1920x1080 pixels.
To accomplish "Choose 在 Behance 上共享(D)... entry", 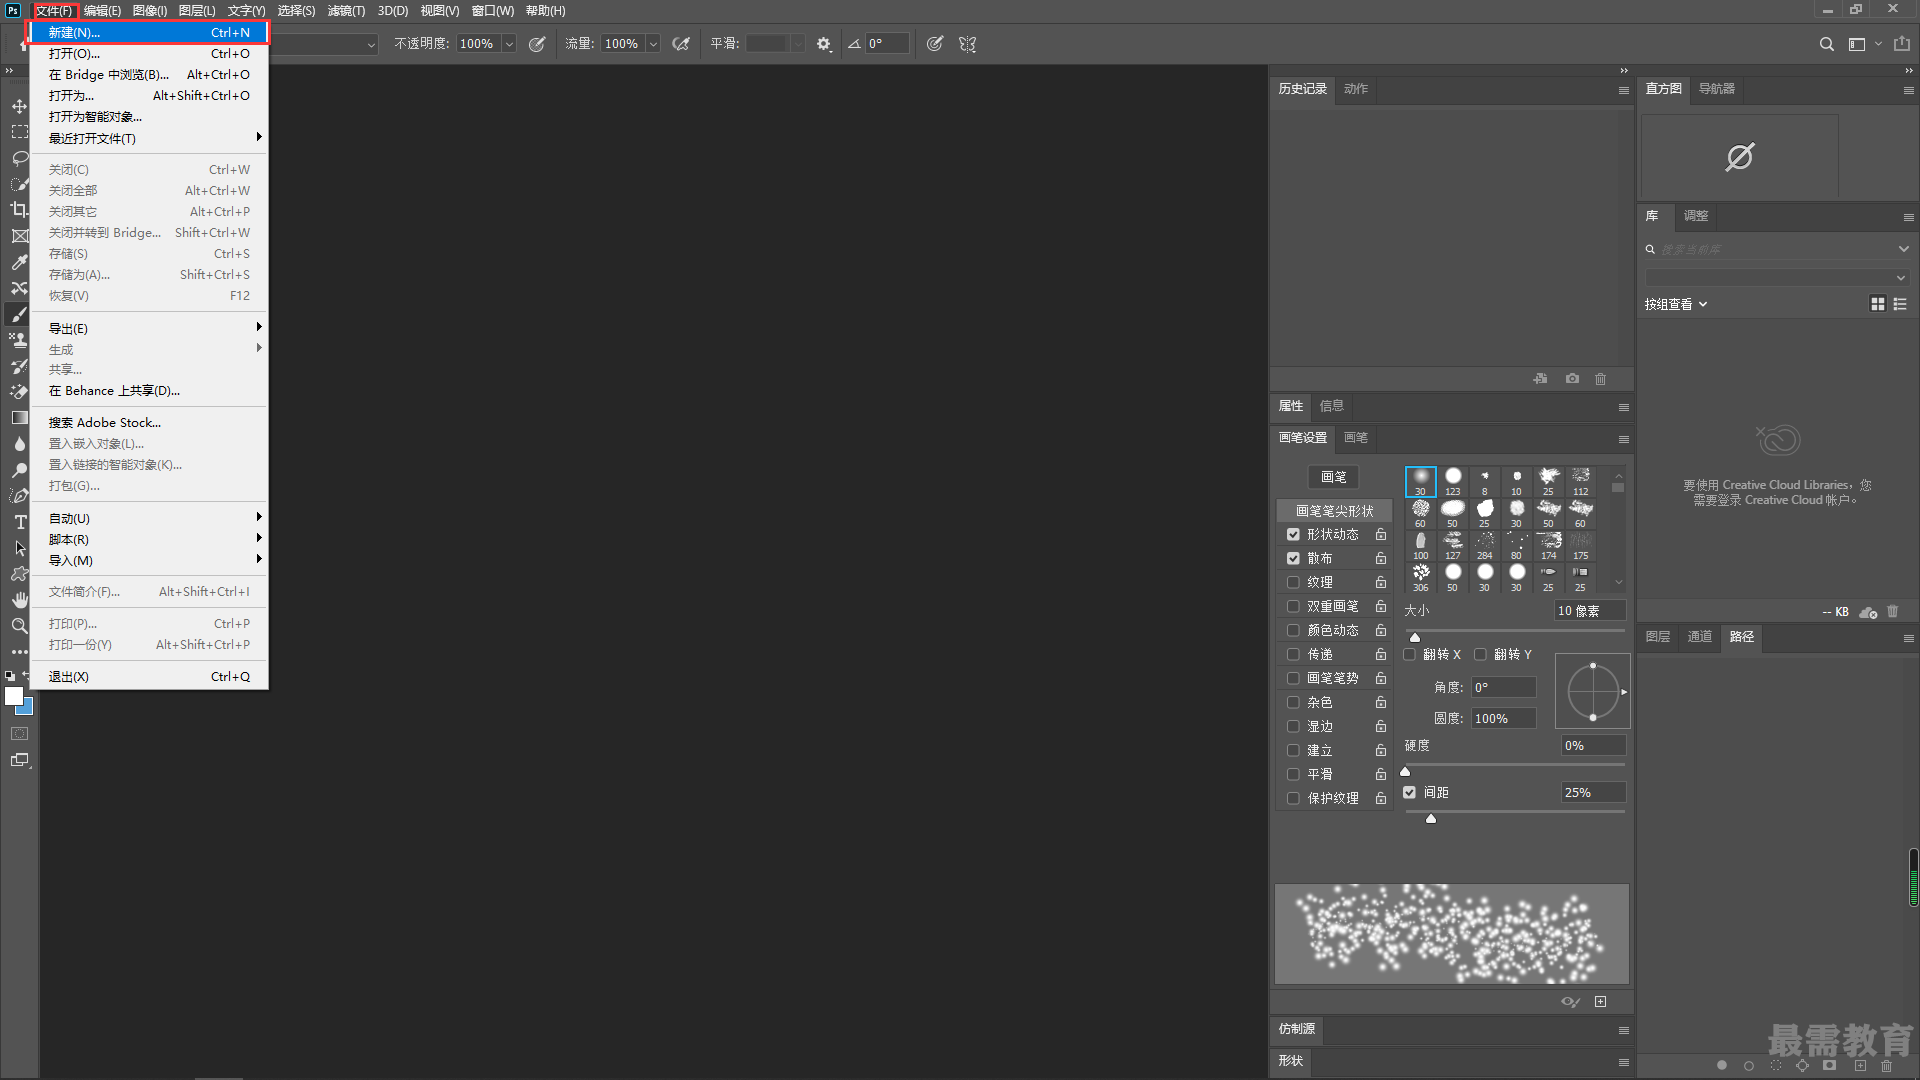I will point(149,391).
